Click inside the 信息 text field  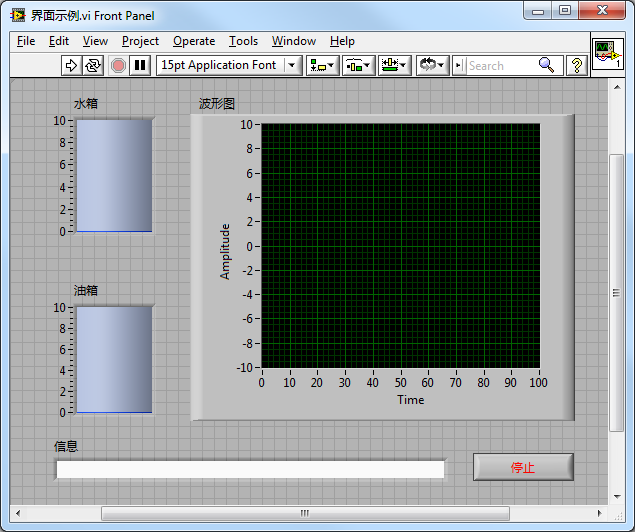pyautogui.click(x=250, y=469)
